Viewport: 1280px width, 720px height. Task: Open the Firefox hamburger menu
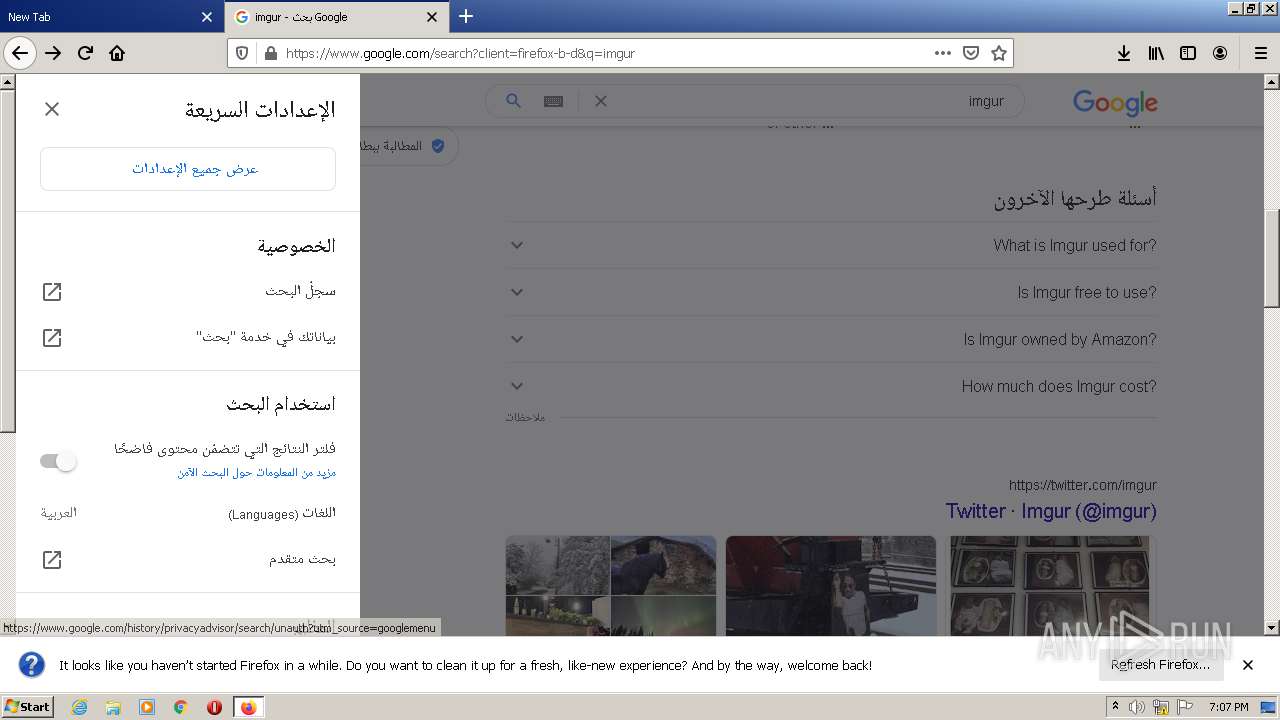click(x=1260, y=53)
